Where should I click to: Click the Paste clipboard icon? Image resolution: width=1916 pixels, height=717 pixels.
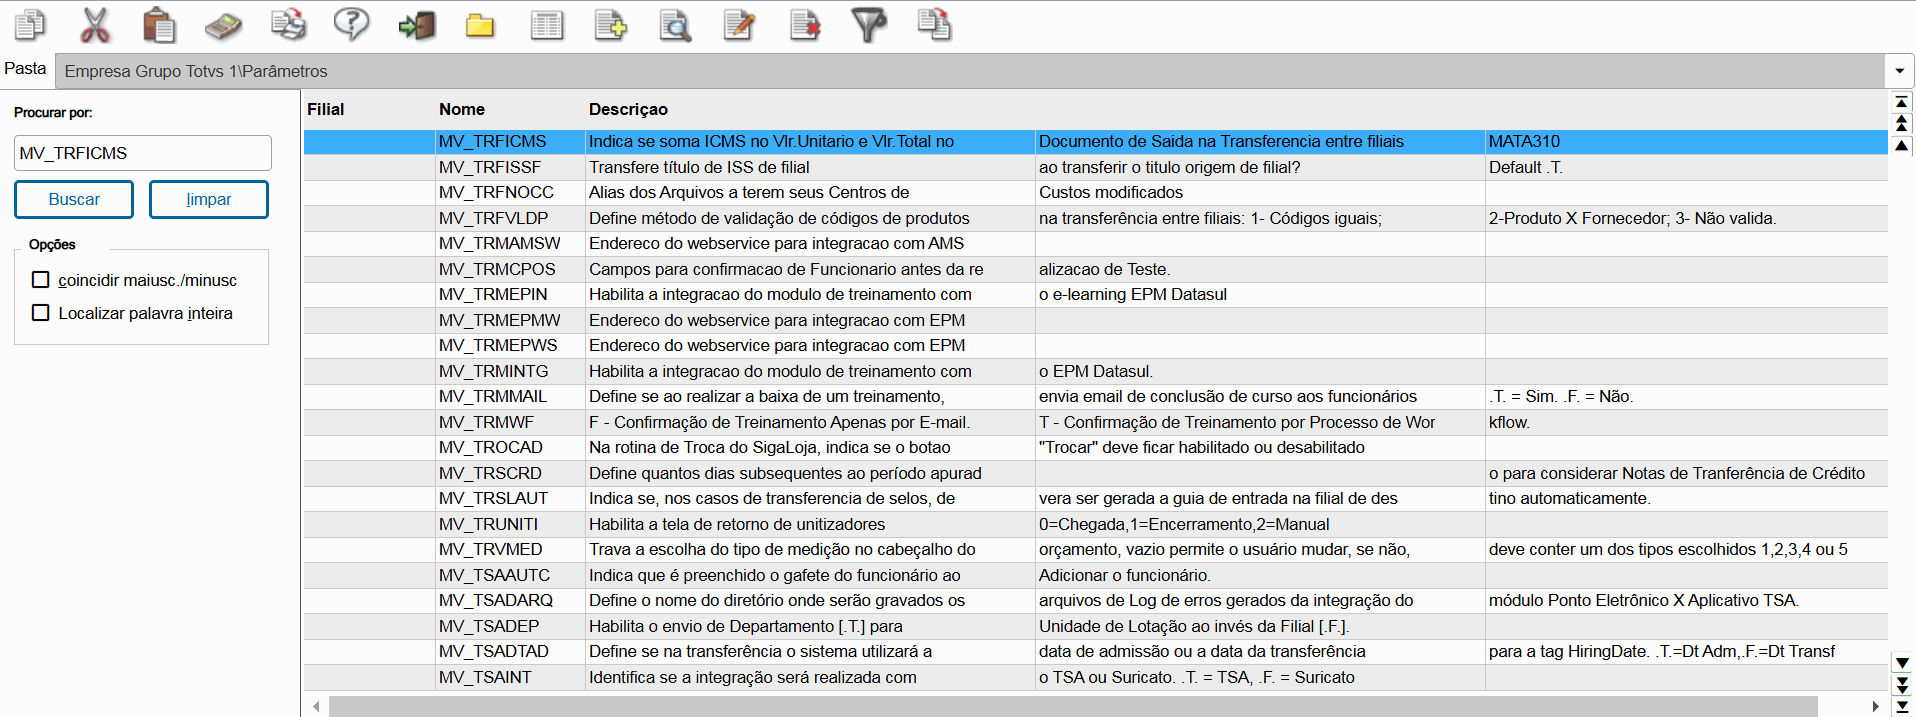(159, 25)
